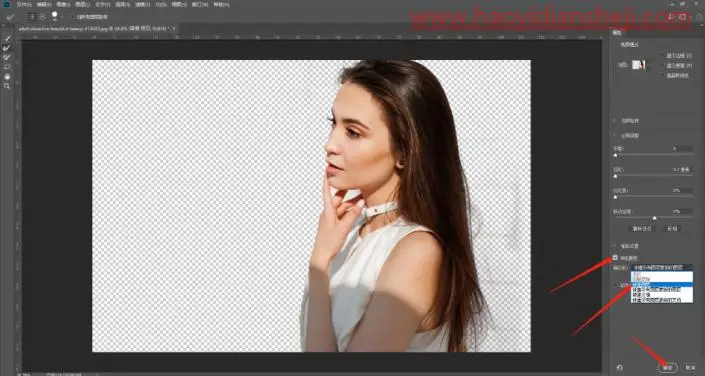This screenshot has height=376, width=705.
Task: Toggle High Quality Preview checkbox (高品质预览)
Action: [662, 76]
